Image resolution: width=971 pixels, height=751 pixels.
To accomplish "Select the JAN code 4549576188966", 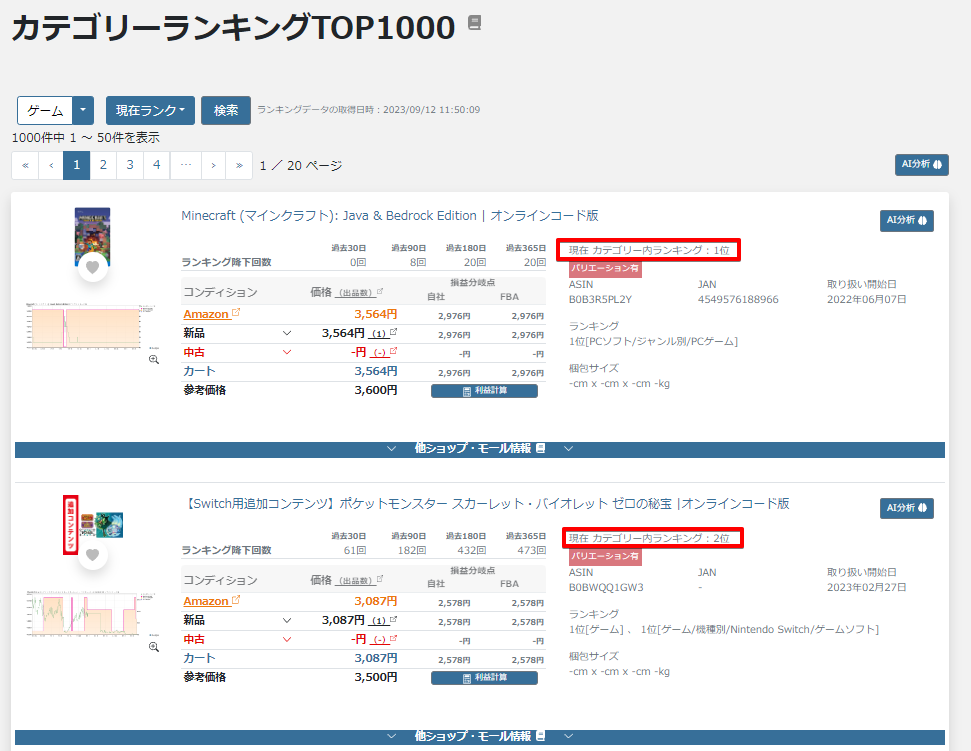I will (x=738, y=300).
